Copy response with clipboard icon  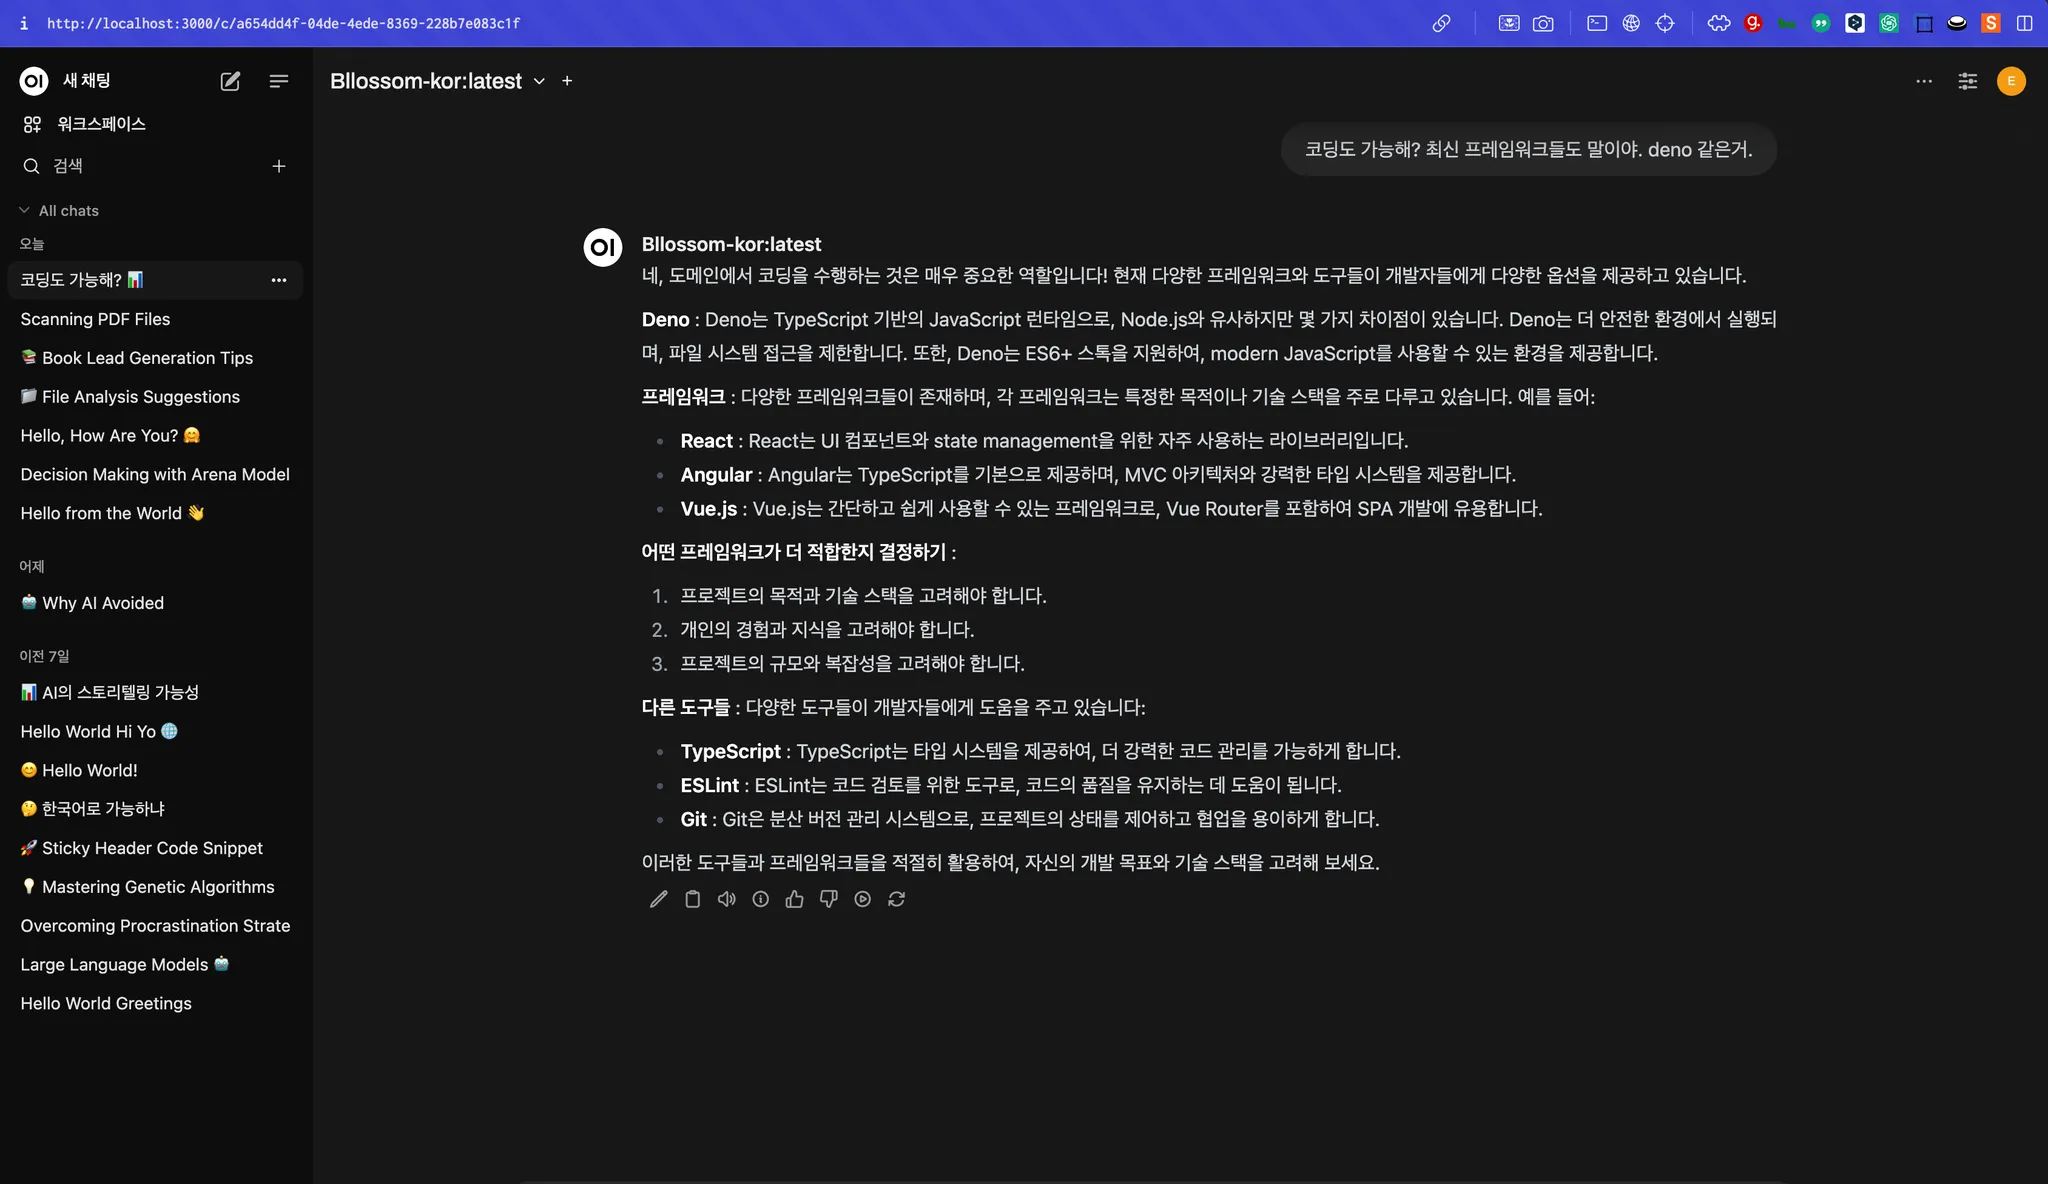[x=692, y=899]
